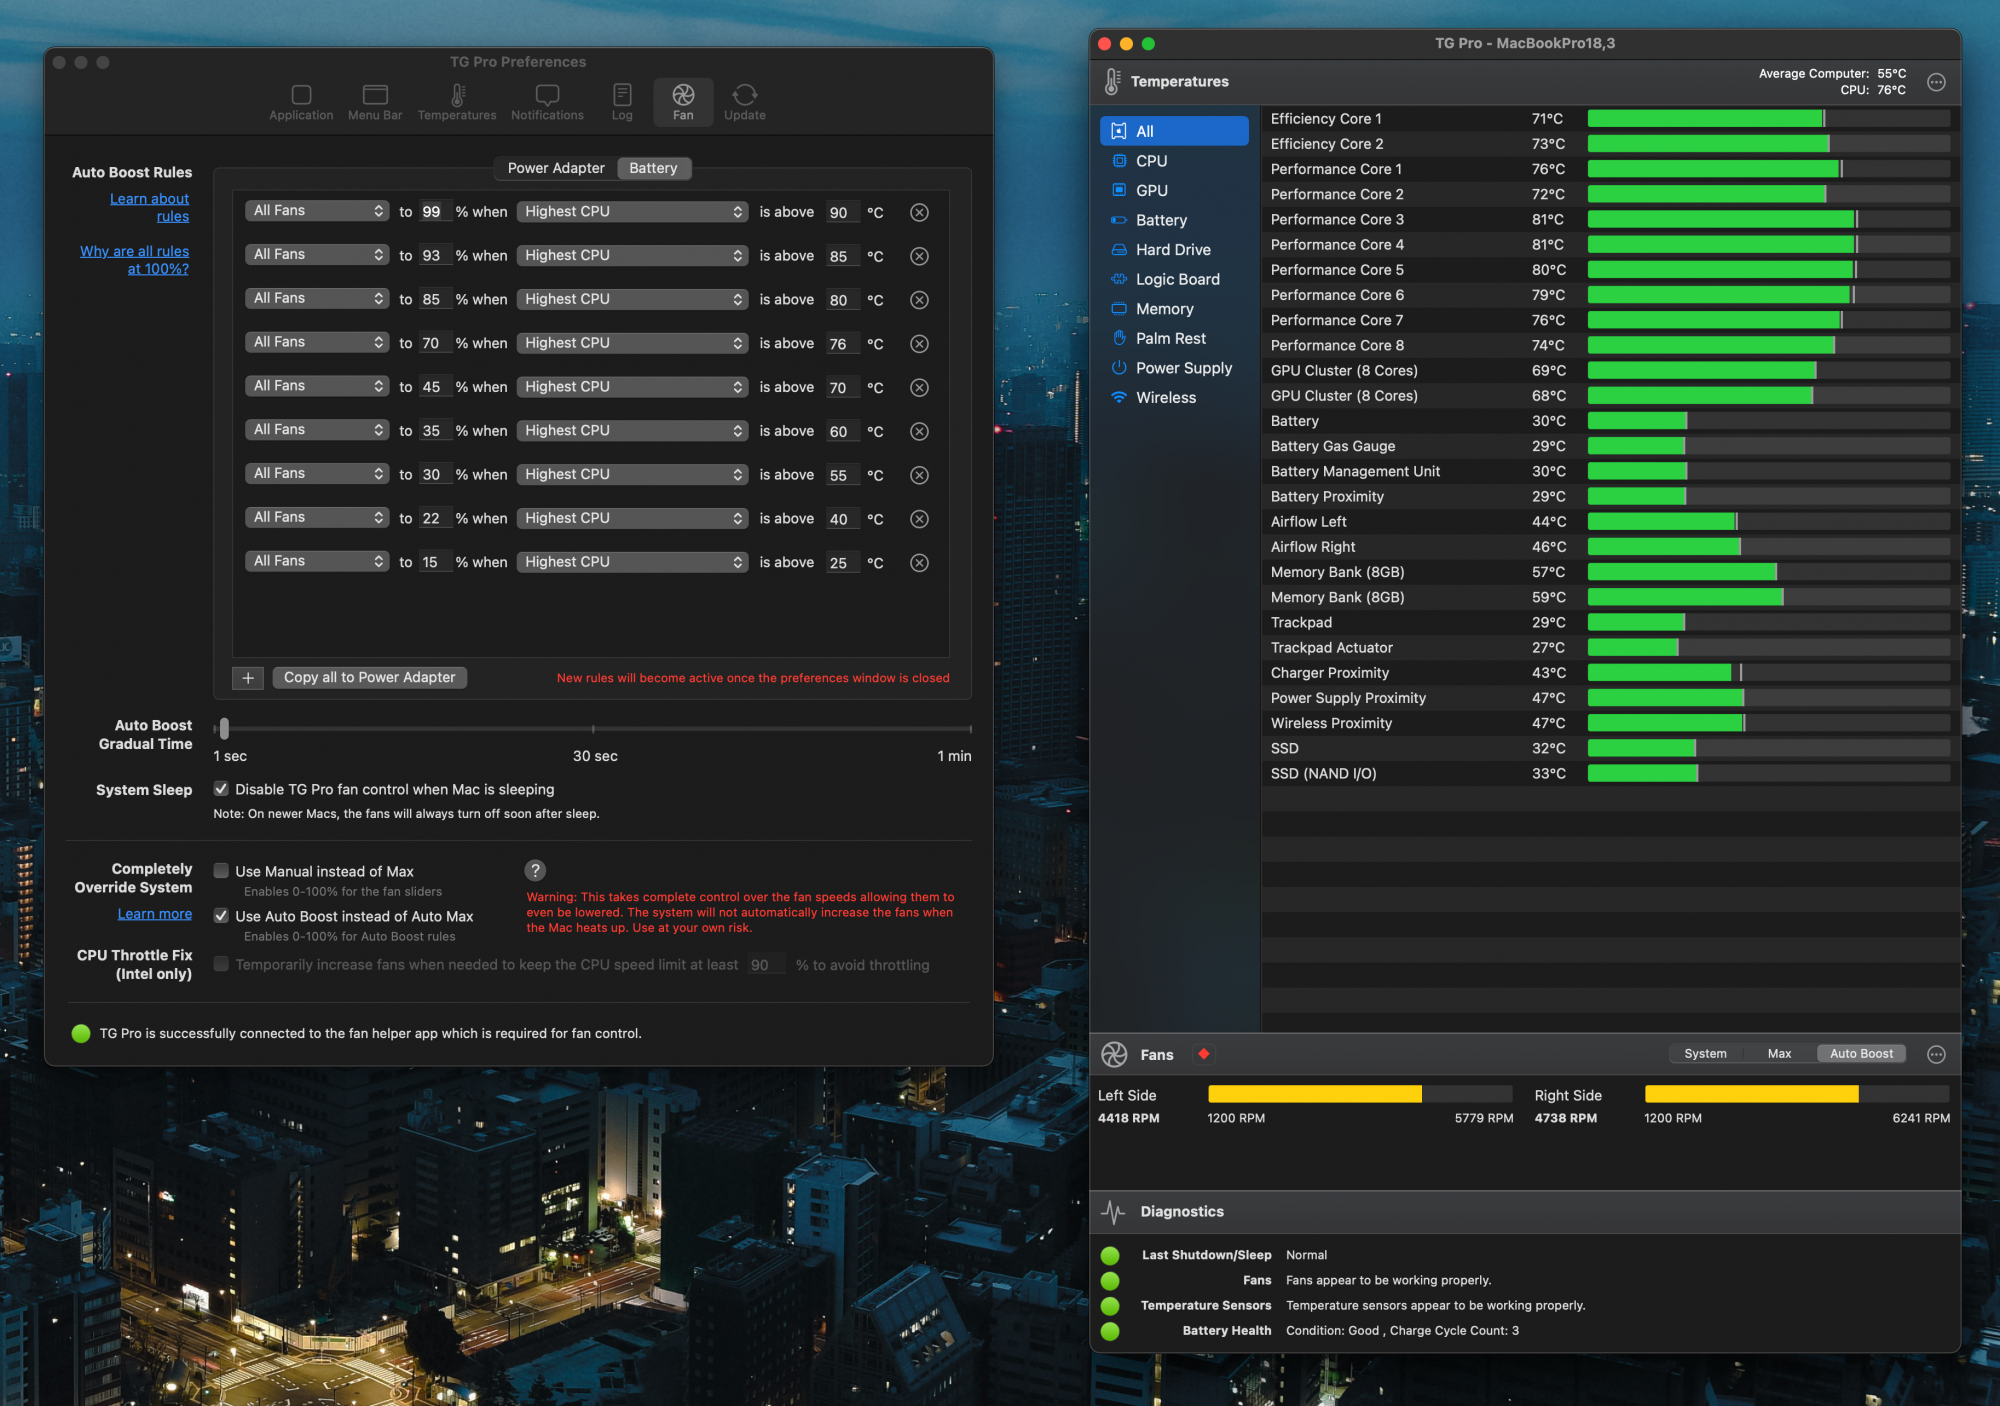Switch to the Power Adapter tab
Viewport: 2000px width, 1406px height.
556,168
